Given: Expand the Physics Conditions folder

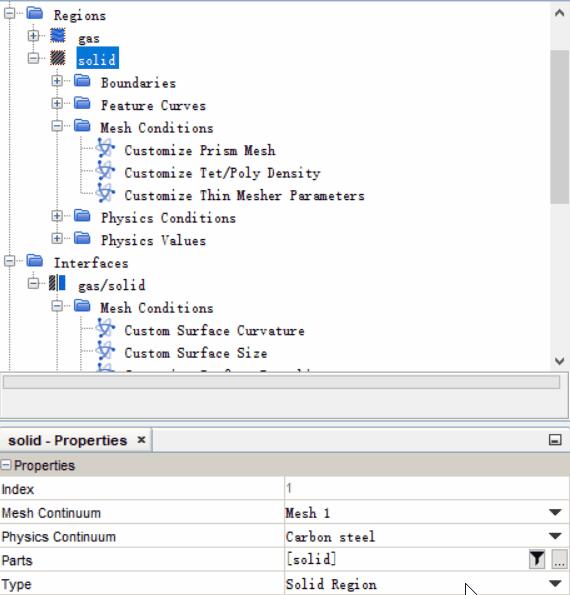Looking at the screenshot, I should (57, 216).
